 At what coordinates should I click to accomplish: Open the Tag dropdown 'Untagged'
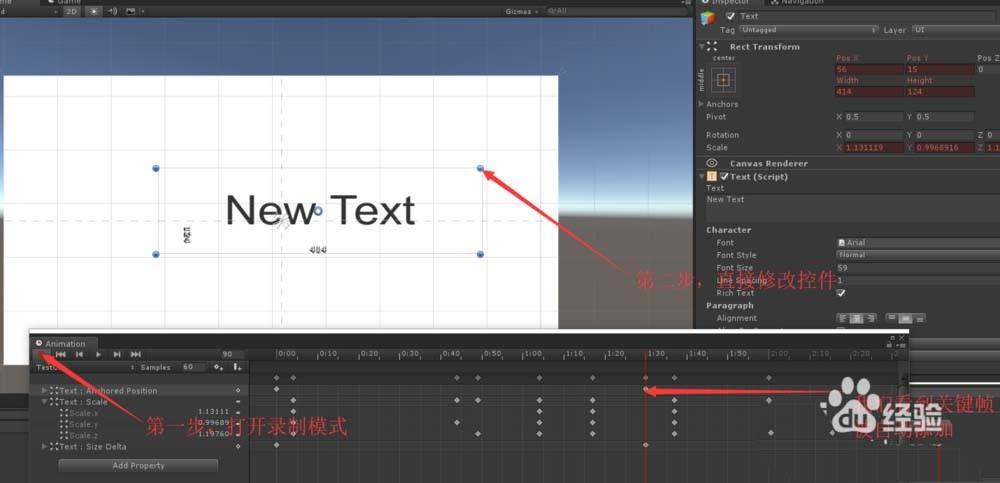pyautogui.click(x=809, y=30)
